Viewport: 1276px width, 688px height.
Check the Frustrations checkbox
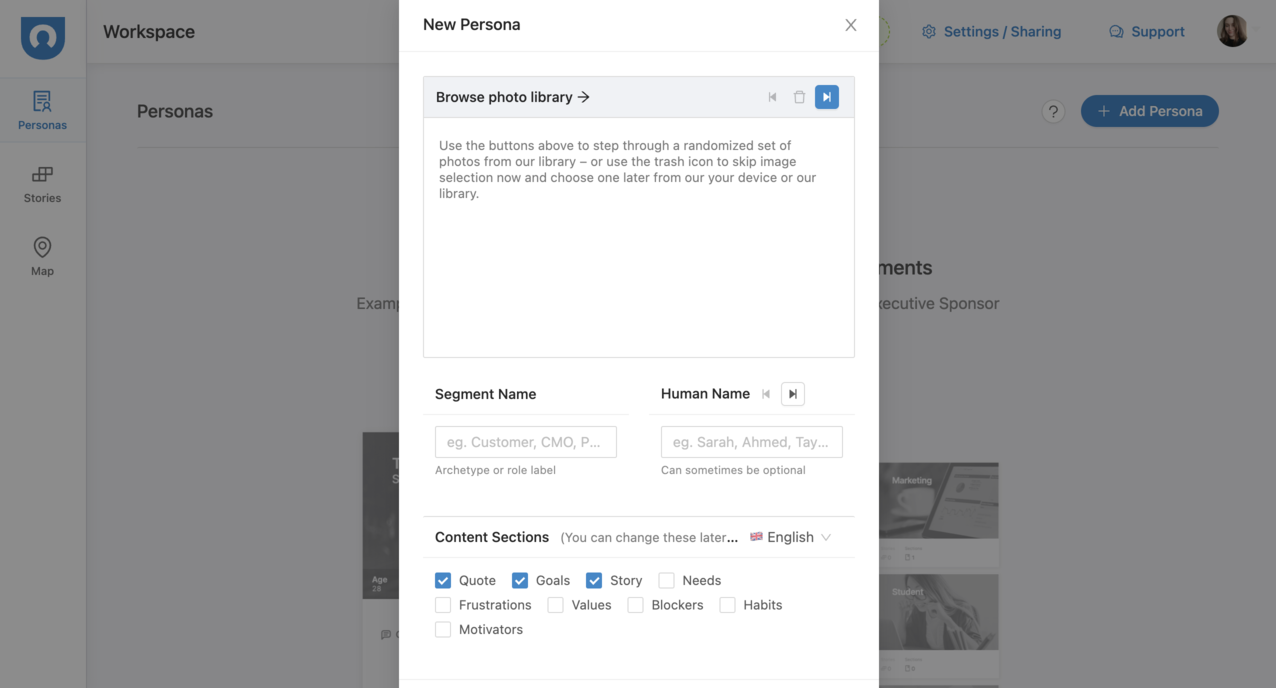tap(443, 605)
